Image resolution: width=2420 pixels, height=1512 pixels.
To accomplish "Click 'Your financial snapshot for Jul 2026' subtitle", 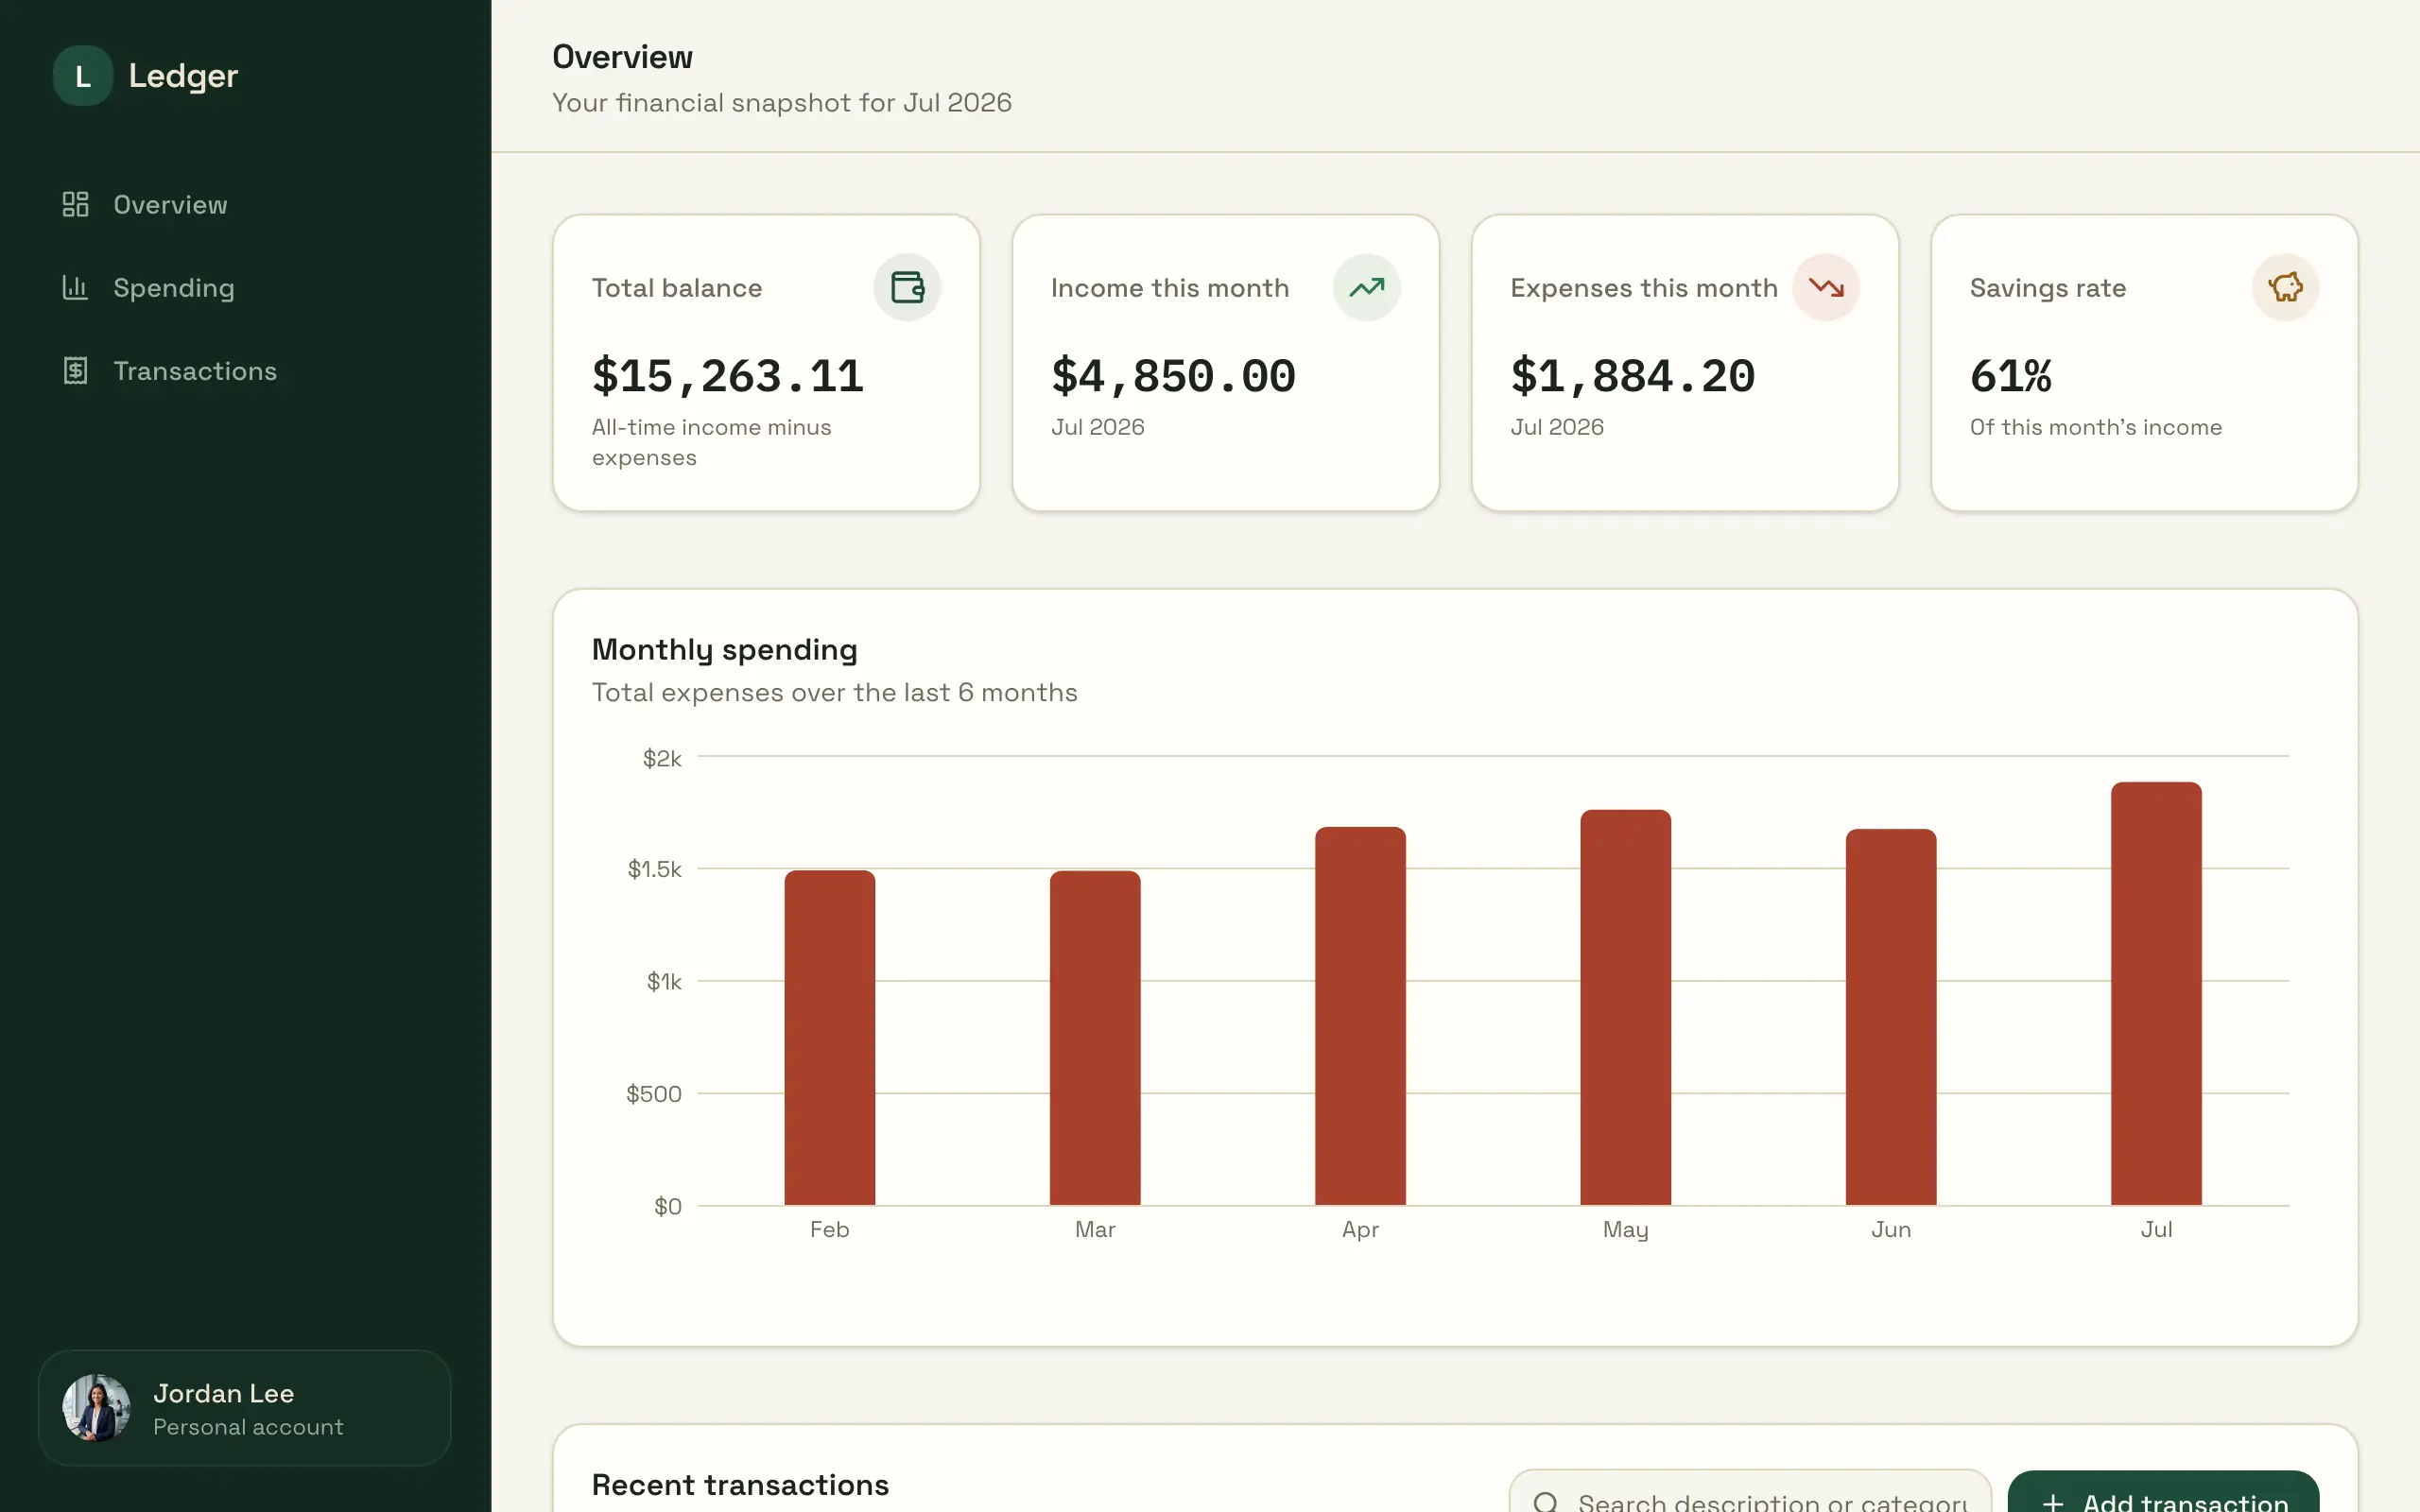I will coord(782,103).
